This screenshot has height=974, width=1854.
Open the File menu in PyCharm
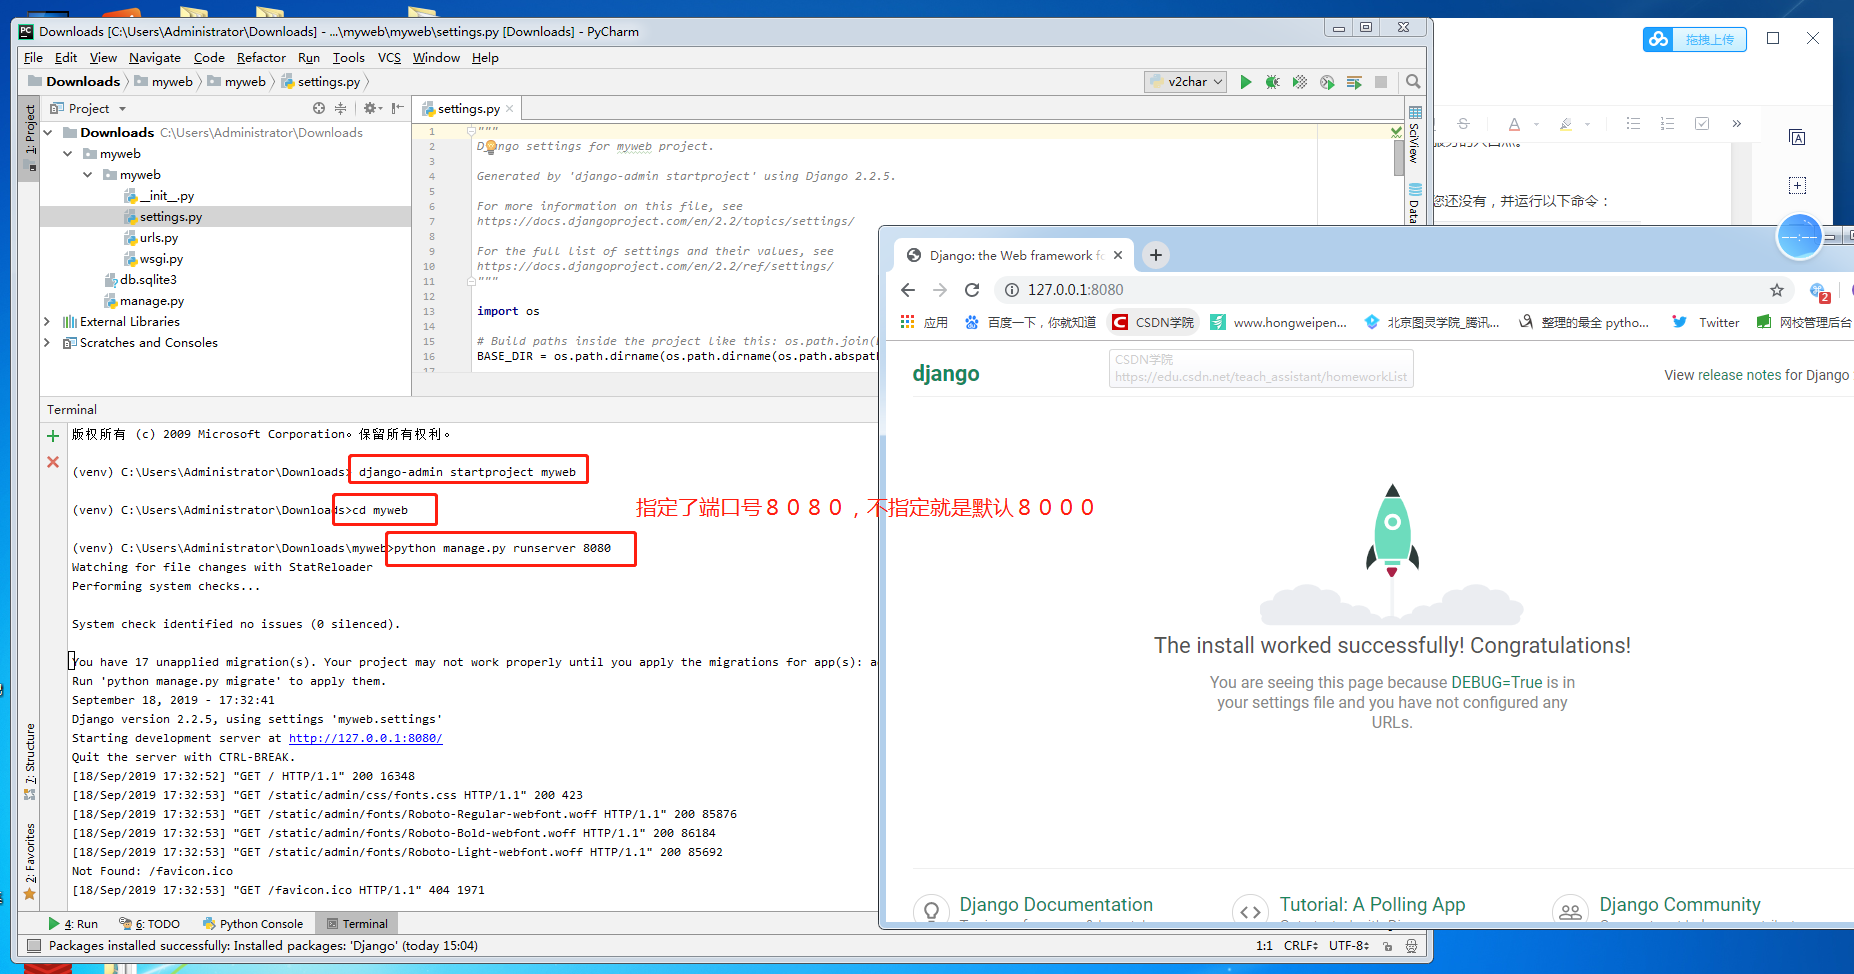(x=33, y=58)
